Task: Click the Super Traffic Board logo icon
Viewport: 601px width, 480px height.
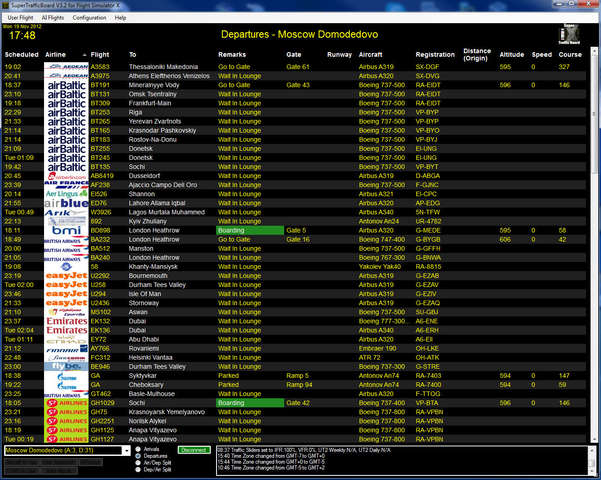Action: click(569, 34)
